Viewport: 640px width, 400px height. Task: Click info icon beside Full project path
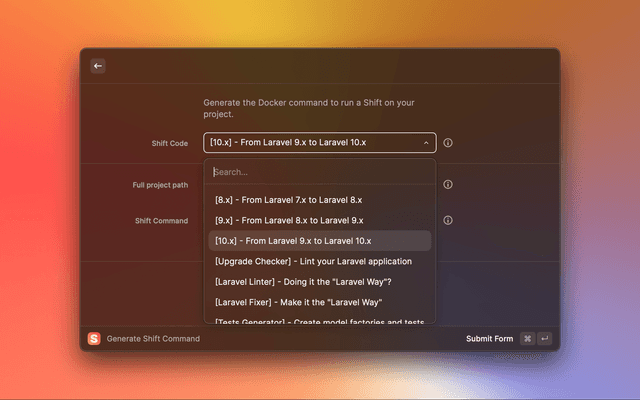pos(448,184)
